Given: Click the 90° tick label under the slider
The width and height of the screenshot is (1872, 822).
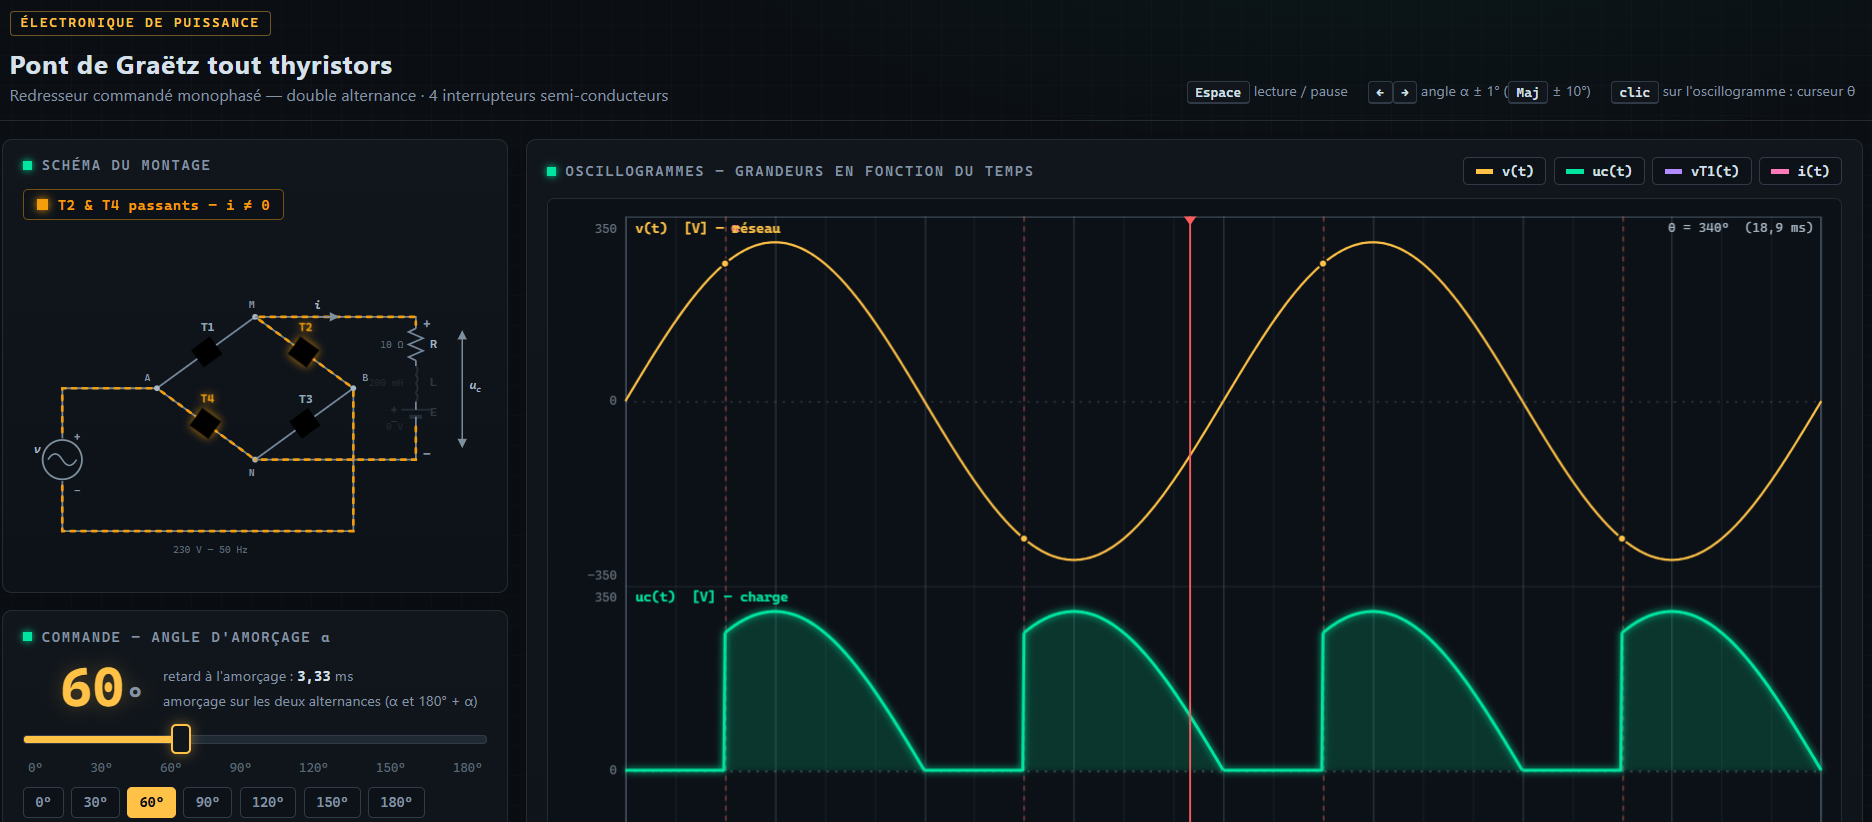Looking at the screenshot, I should click(240, 768).
